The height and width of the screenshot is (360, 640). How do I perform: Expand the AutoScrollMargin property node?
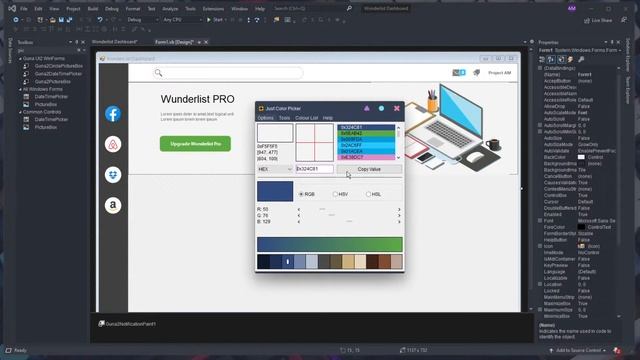pos(540,125)
